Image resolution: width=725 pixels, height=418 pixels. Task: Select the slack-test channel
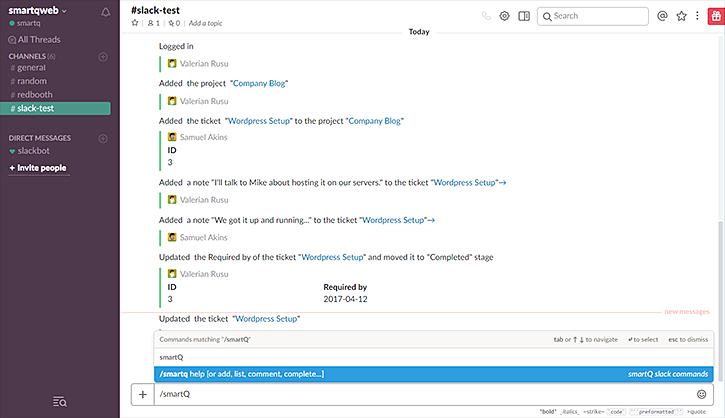55,108
